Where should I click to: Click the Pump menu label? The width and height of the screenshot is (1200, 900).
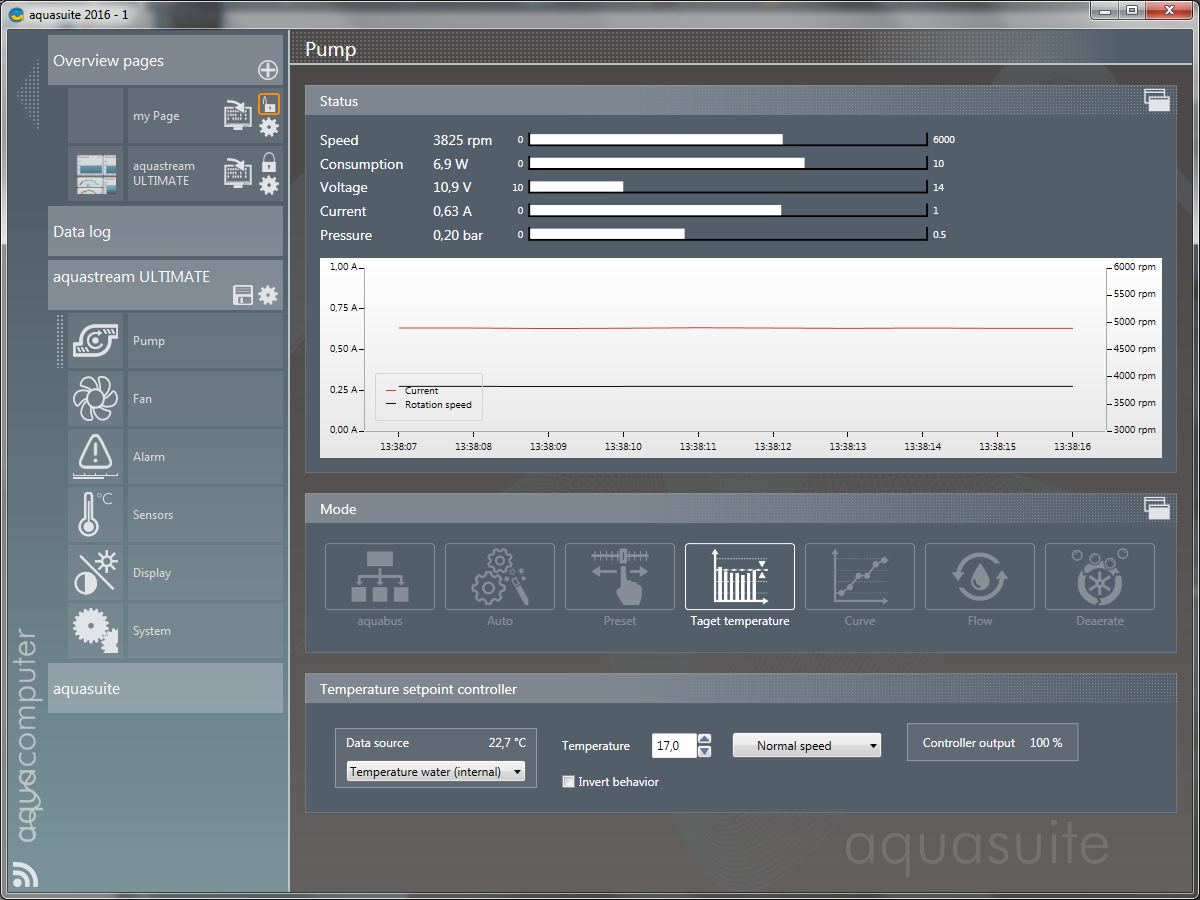[x=149, y=341]
